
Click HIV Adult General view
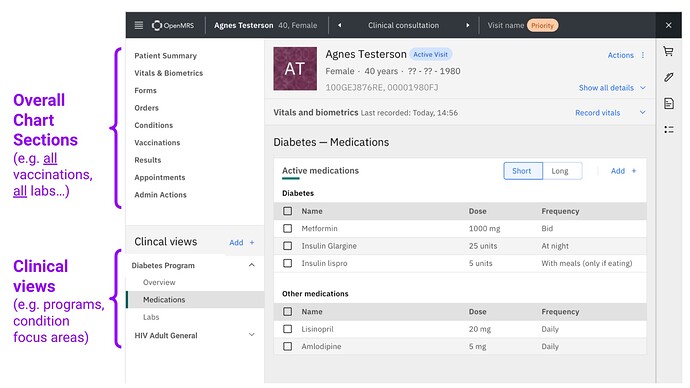166,335
